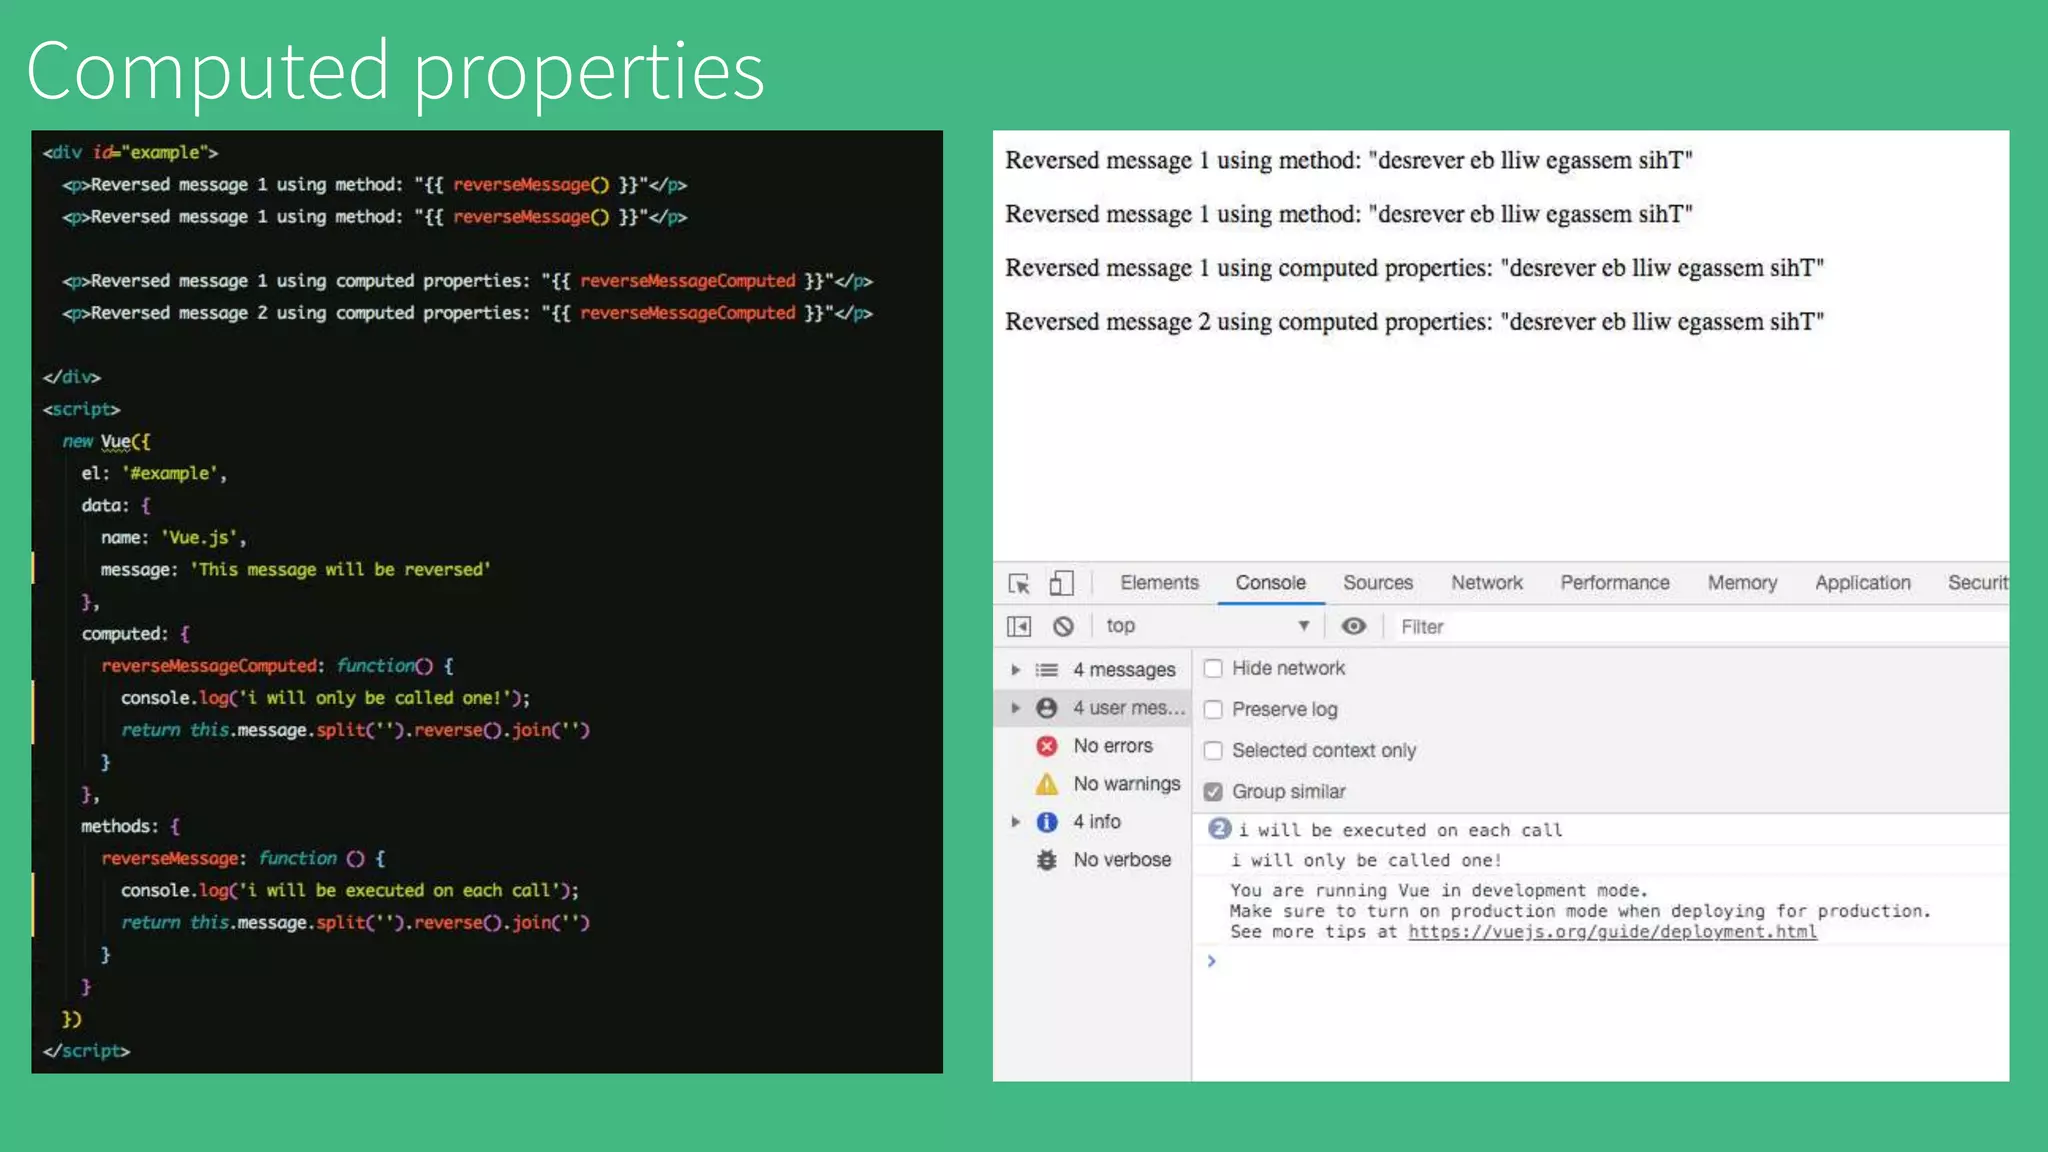2048x1152 pixels.
Task: Click the grouped message count badge 2
Action: (x=1219, y=829)
